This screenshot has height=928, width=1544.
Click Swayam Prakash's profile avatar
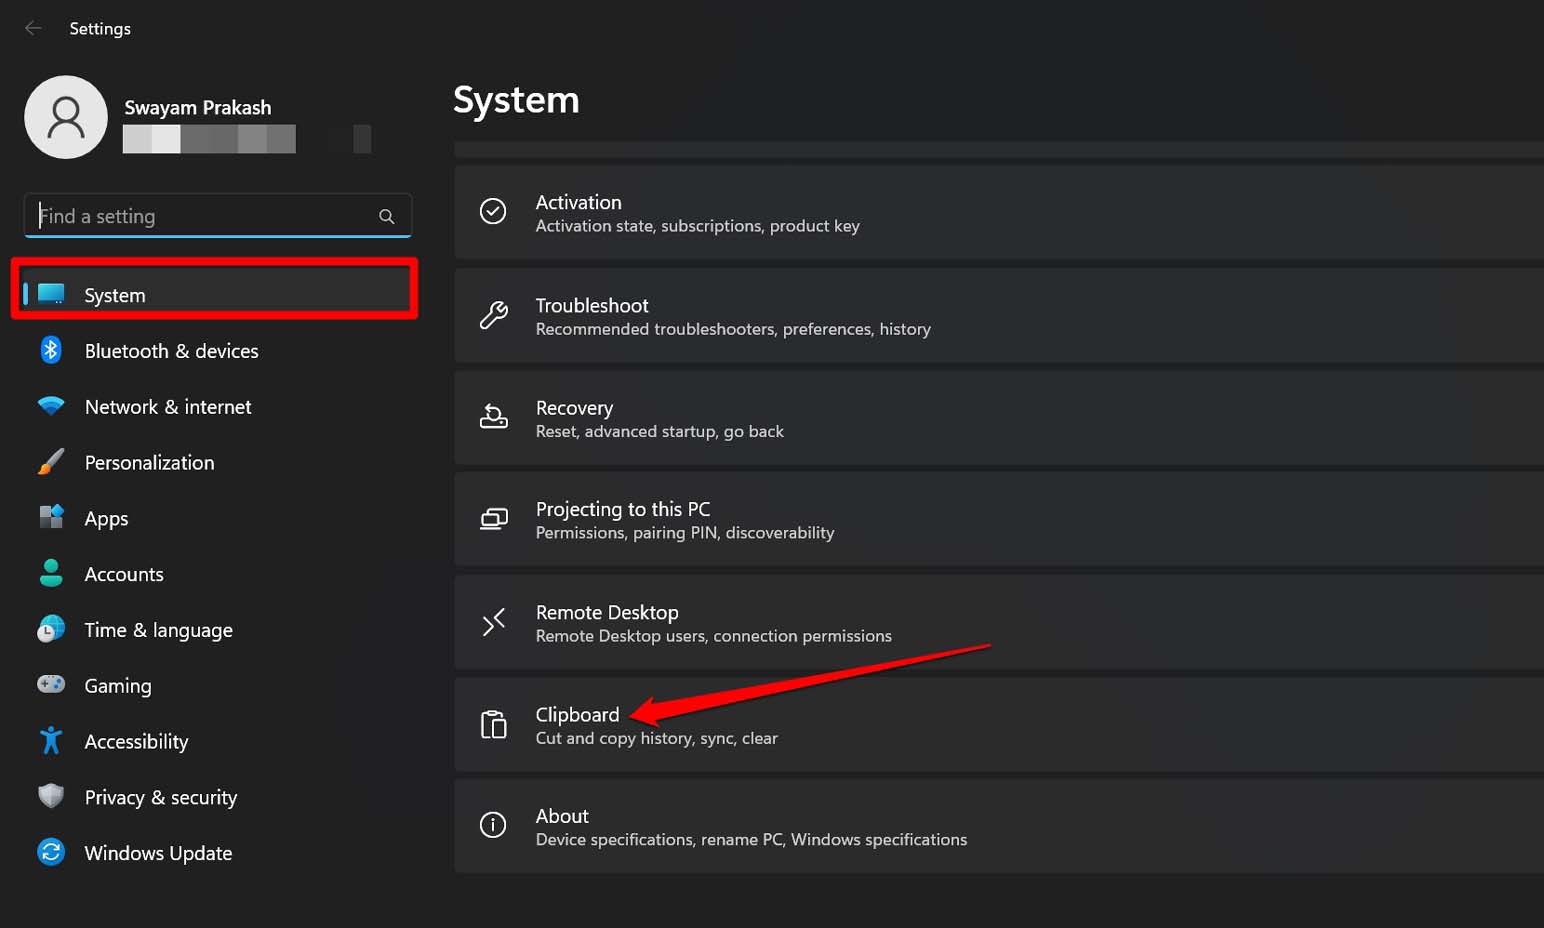66,117
